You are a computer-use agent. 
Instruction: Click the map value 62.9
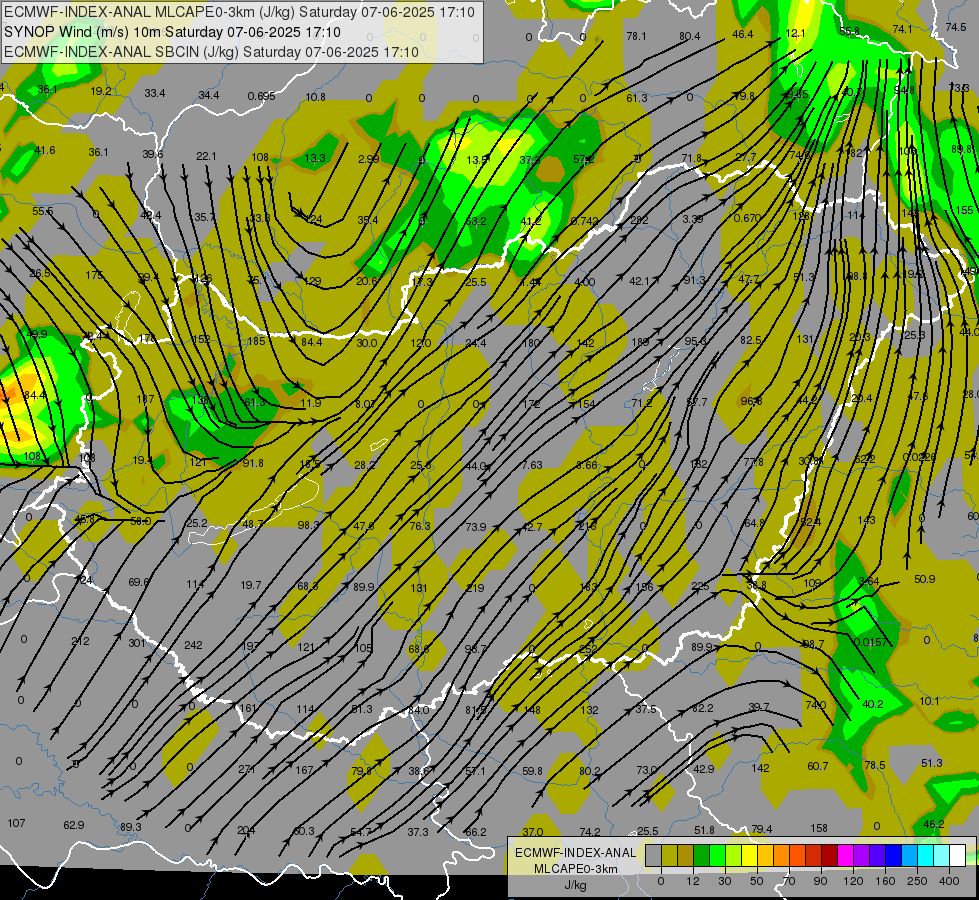[74, 825]
